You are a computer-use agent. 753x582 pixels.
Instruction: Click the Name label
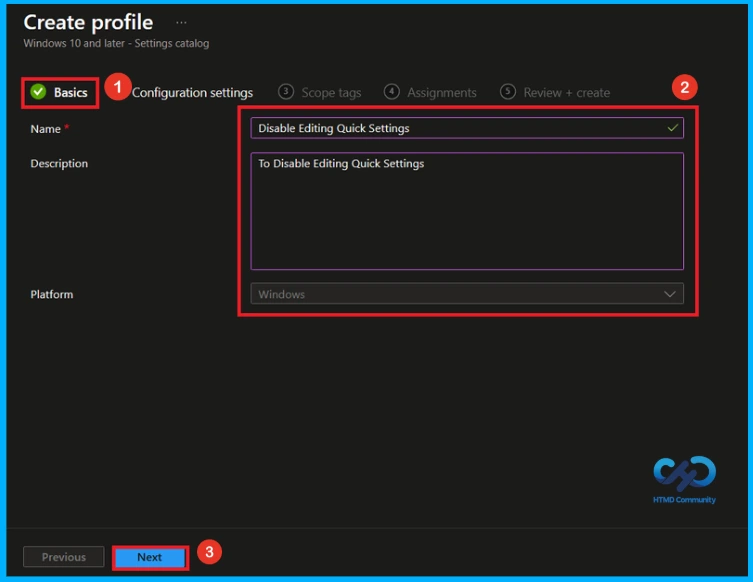point(46,129)
